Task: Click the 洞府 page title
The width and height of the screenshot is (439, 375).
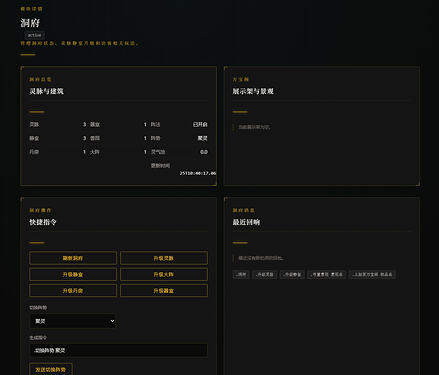Action: click(x=30, y=23)
